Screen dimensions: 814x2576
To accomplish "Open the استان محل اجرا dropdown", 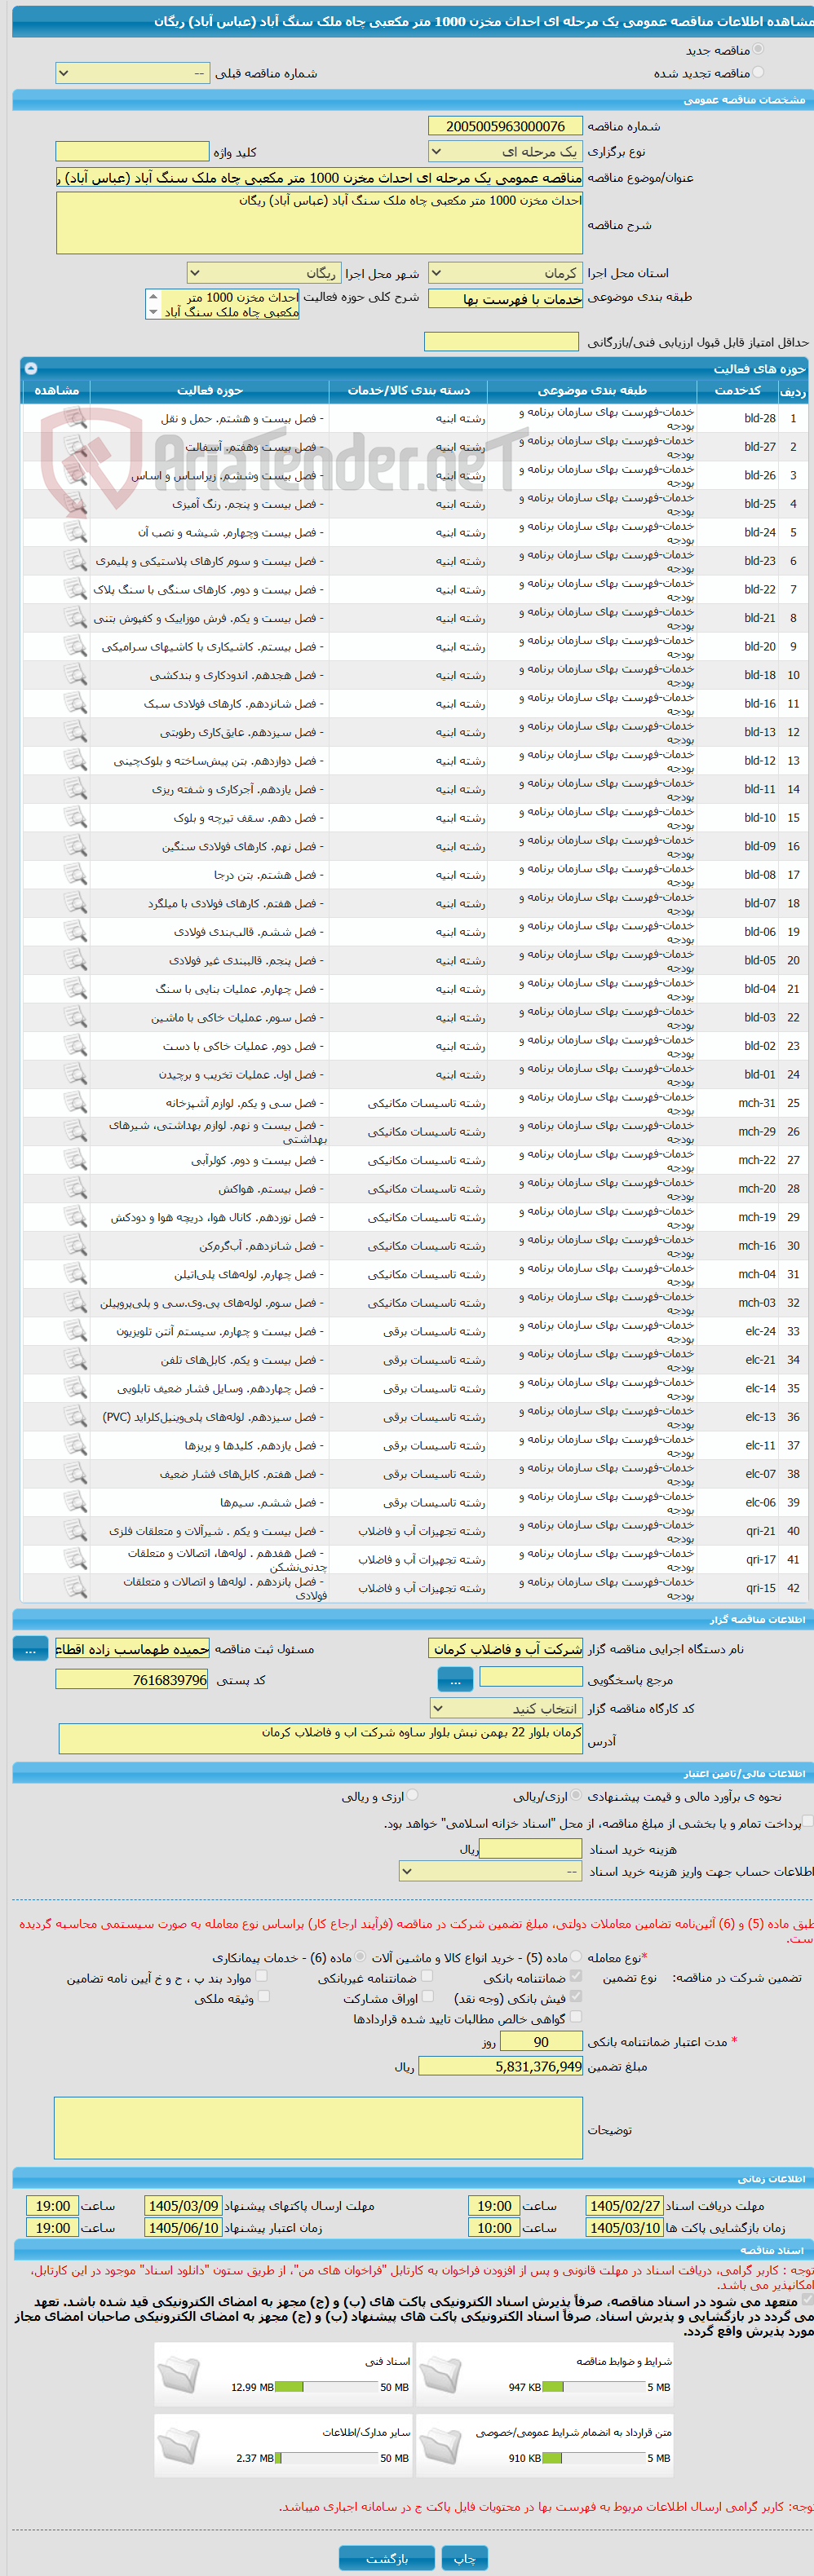I will [x=505, y=273].
